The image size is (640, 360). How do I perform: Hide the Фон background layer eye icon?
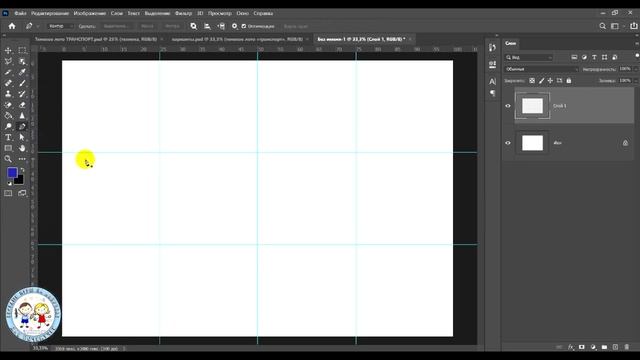coord(508,143)
